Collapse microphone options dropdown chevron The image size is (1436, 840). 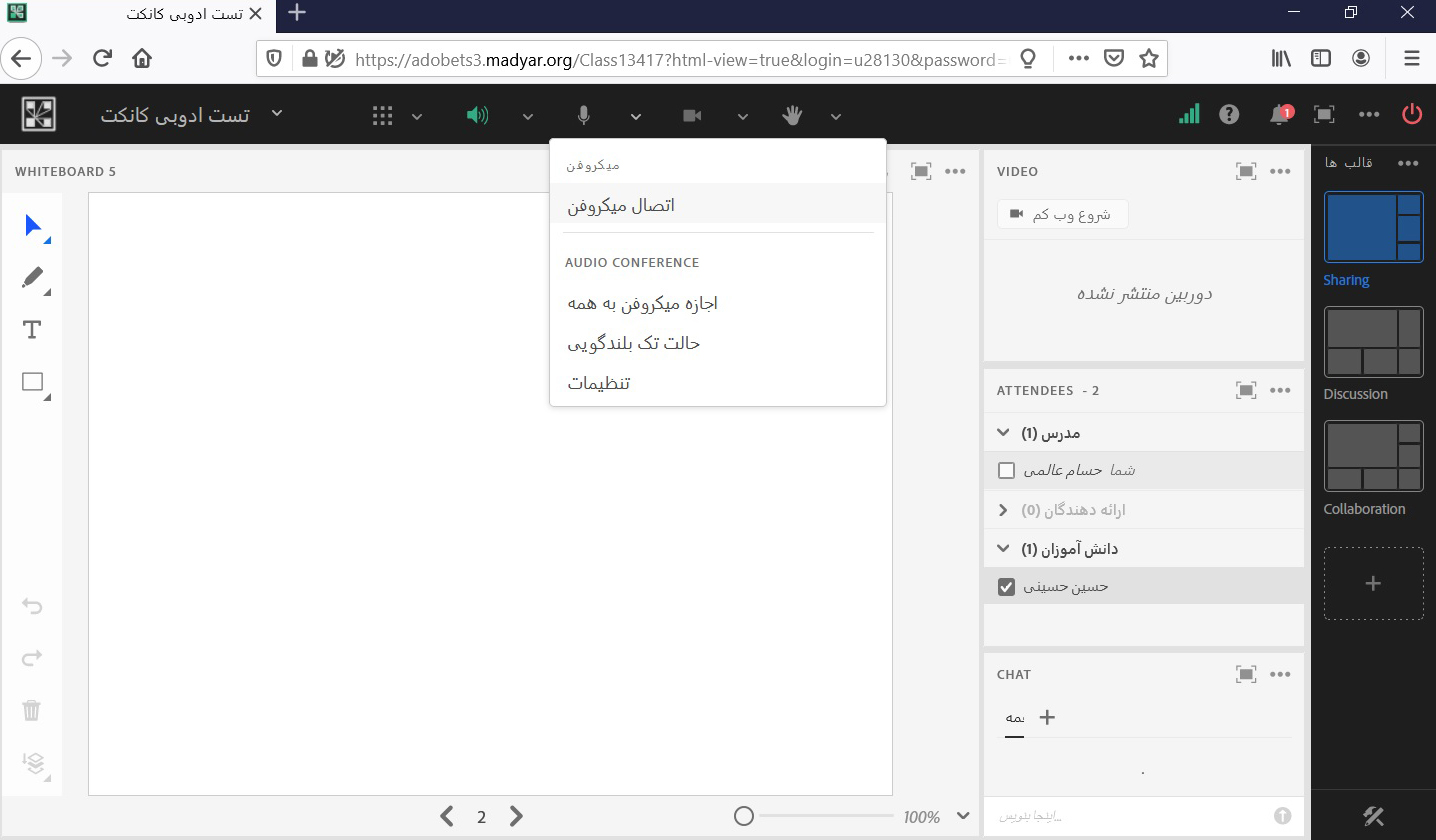[635, 117]
